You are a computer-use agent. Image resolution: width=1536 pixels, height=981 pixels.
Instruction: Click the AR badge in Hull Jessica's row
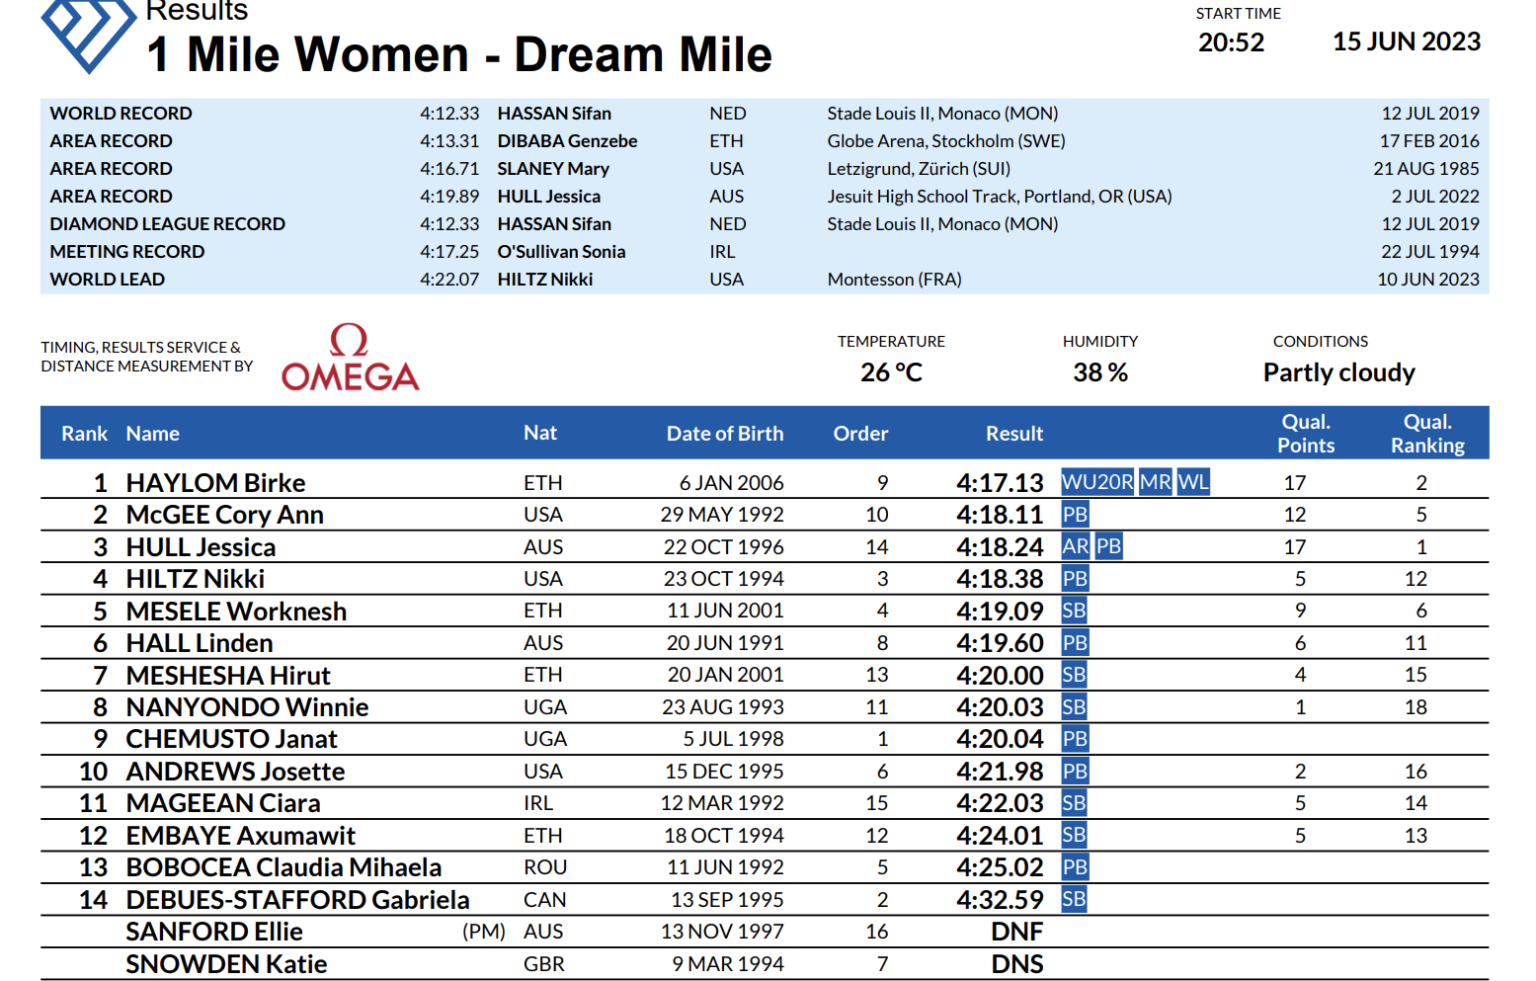click(1075, 547)
